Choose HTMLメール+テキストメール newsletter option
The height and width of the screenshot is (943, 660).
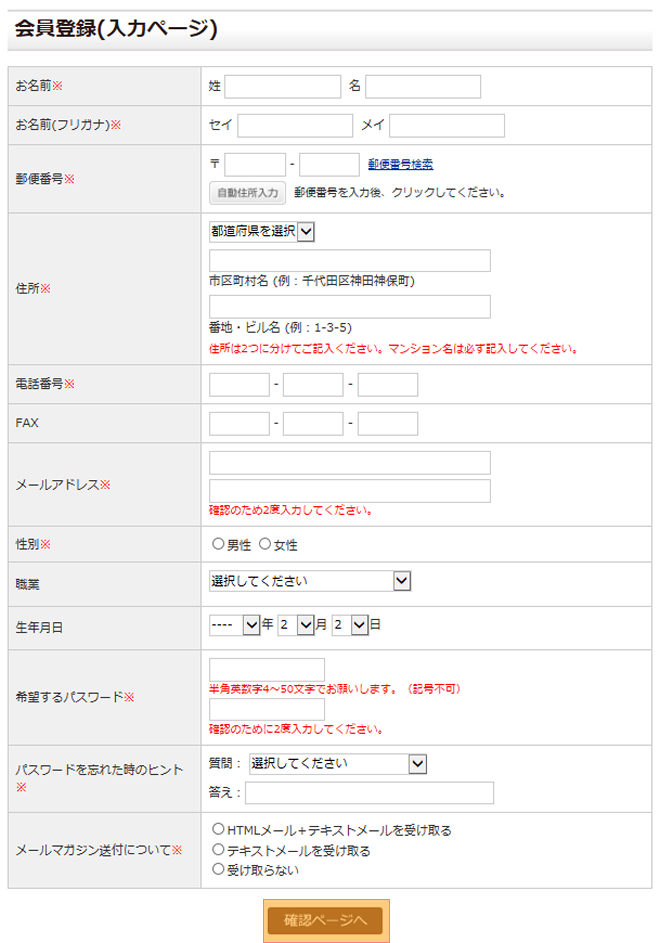218,829
